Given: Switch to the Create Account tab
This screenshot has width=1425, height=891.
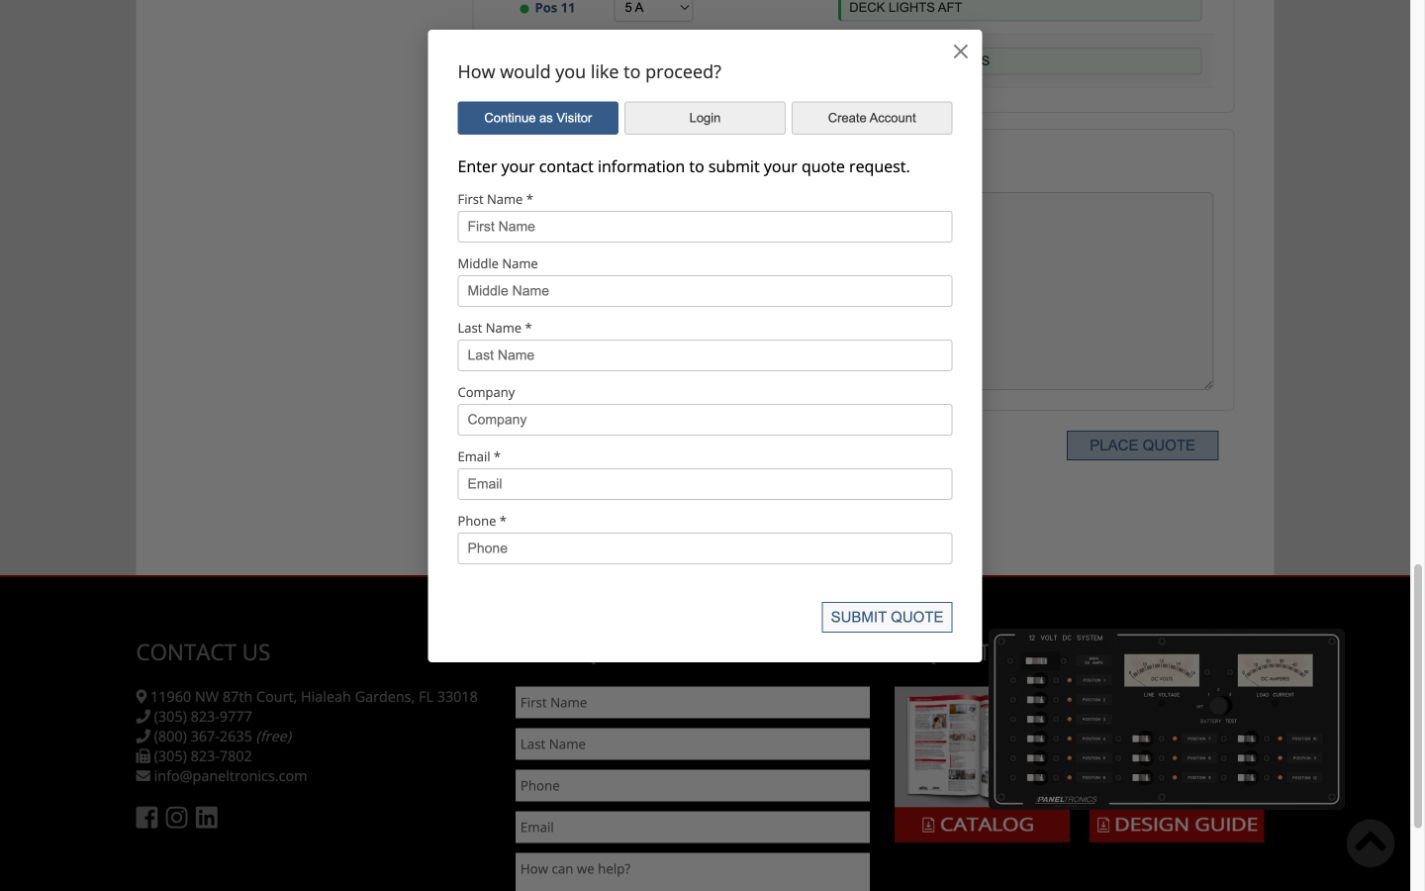Looking at the screenshot, I should click(x=872, y=118).
